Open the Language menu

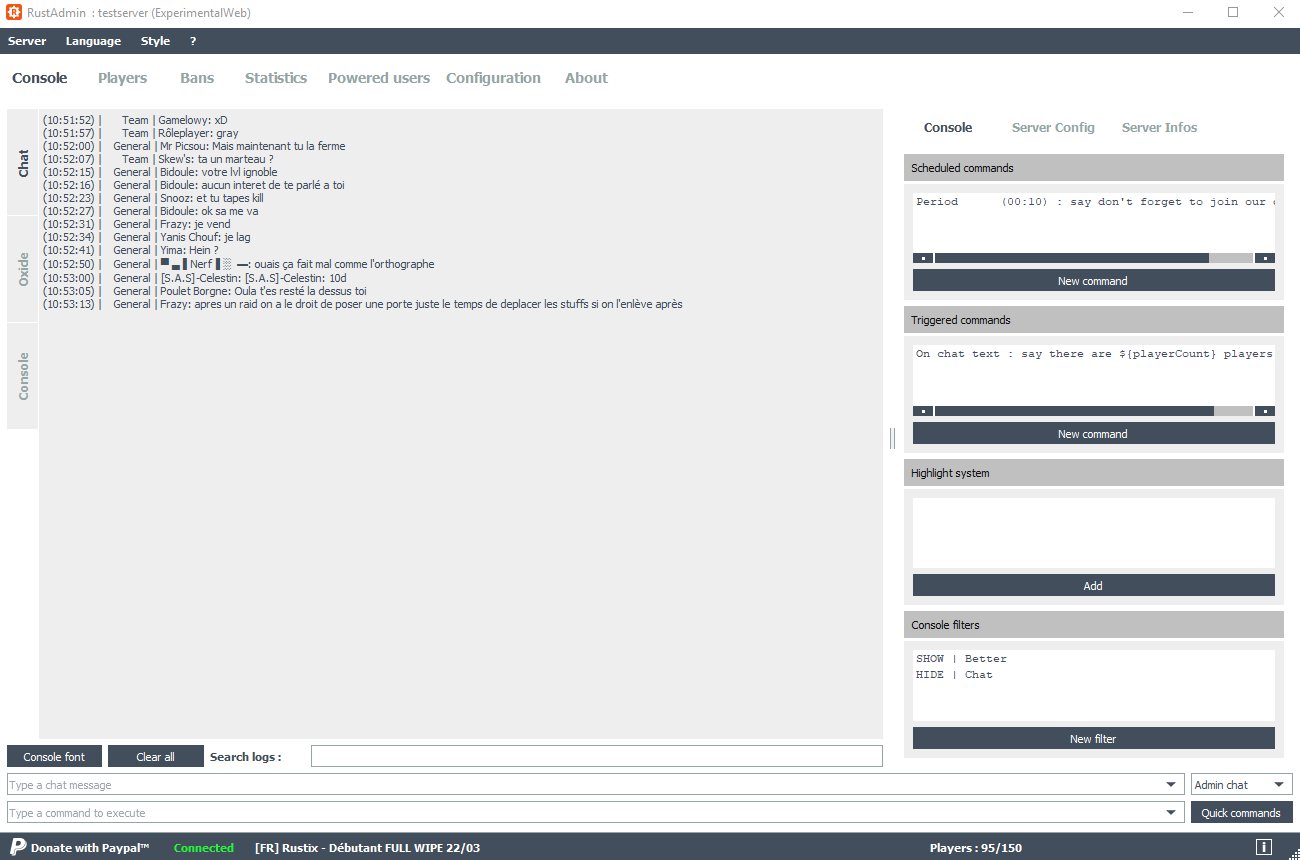93,41
